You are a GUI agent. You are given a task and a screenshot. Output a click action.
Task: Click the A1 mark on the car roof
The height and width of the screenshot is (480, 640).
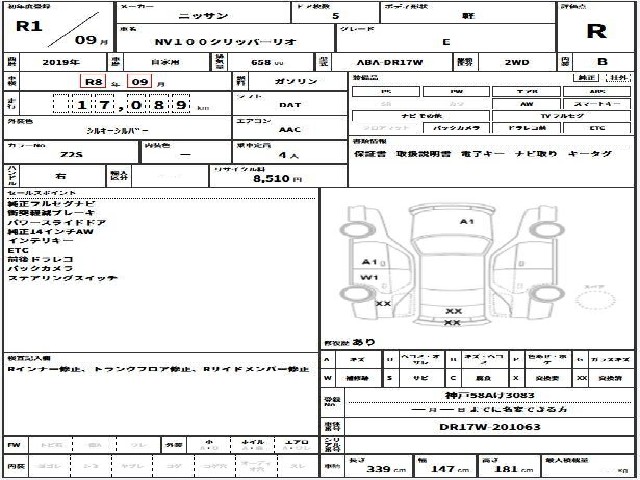pos(467,222)
